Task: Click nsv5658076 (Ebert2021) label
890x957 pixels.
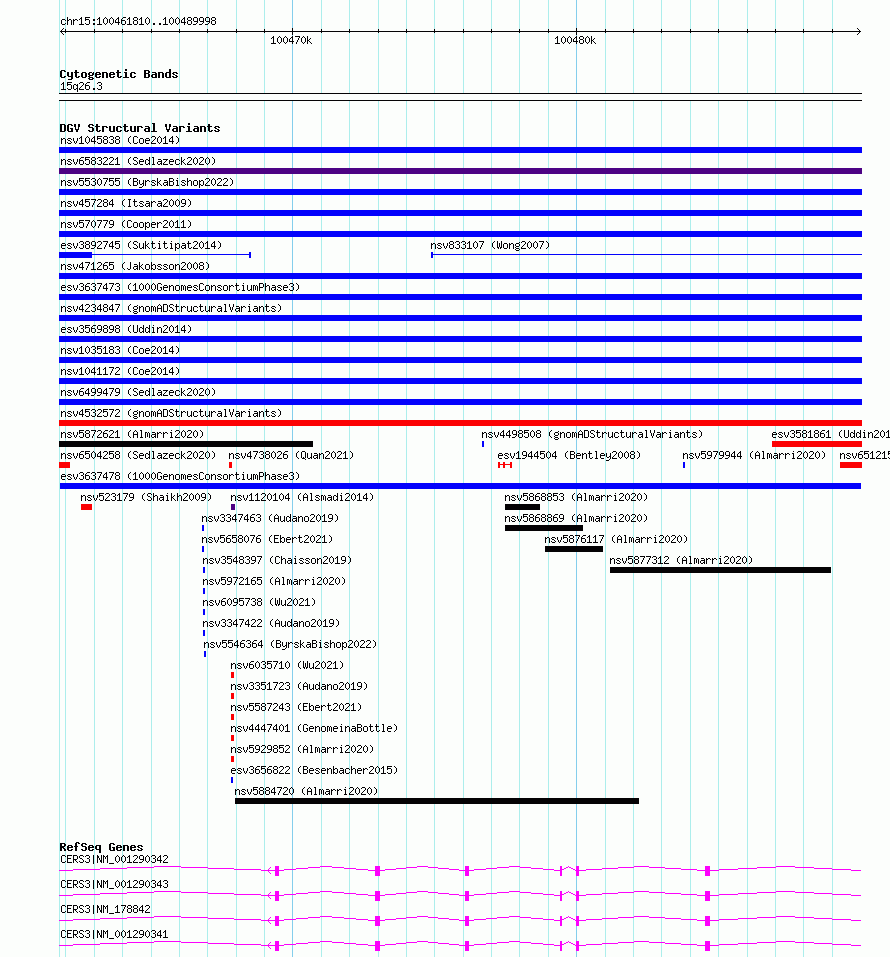Action: 267,540
